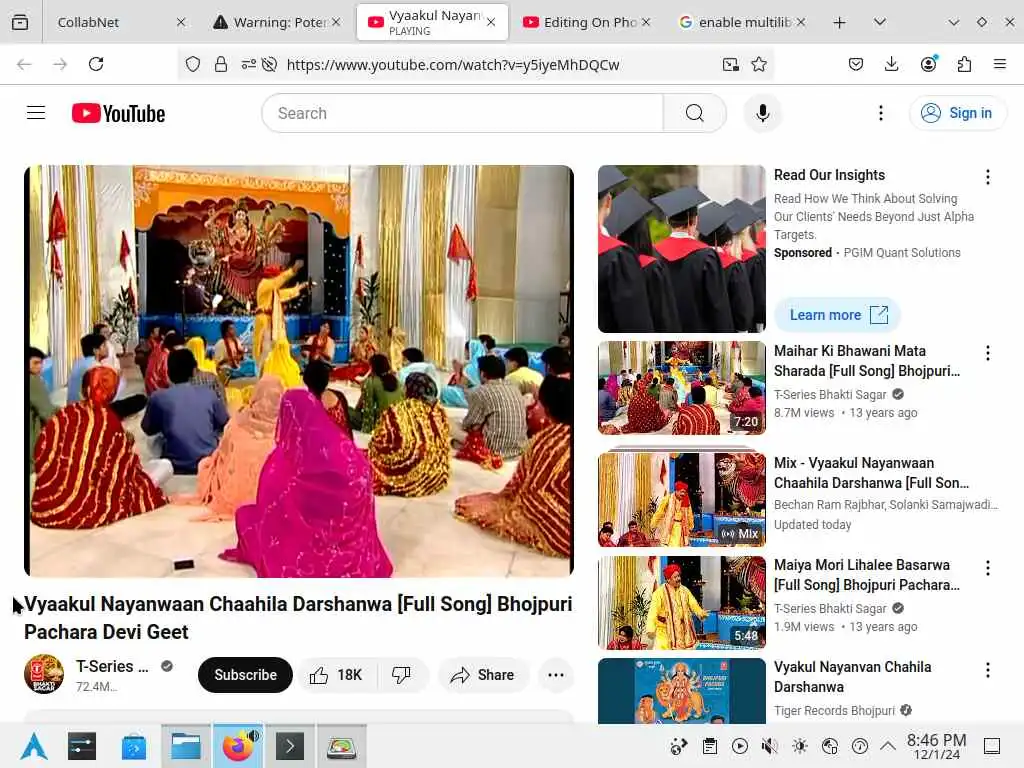
Task: Open system settings taskbar icon
Action: click(82, 746)
